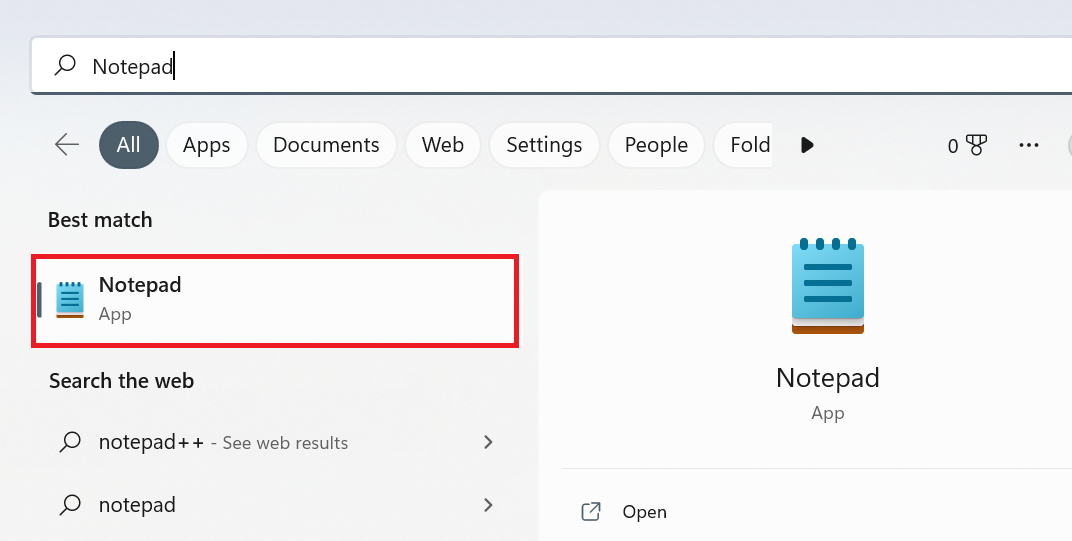Open the rewards points medal icon

[976, 145]
